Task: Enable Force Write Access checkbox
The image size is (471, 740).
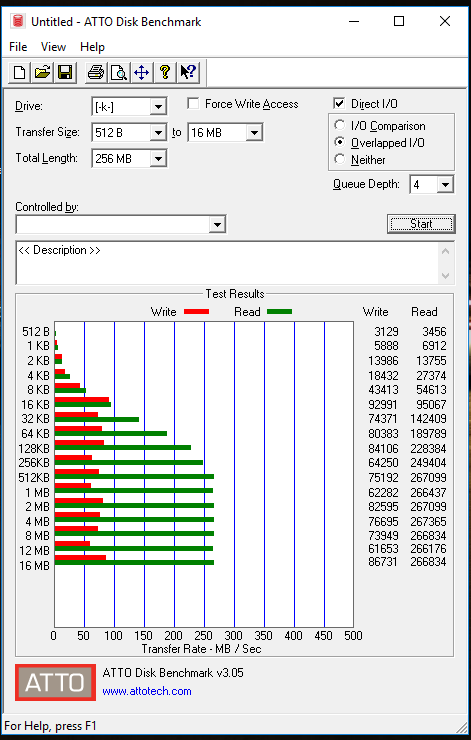Action: pos(193,103)
